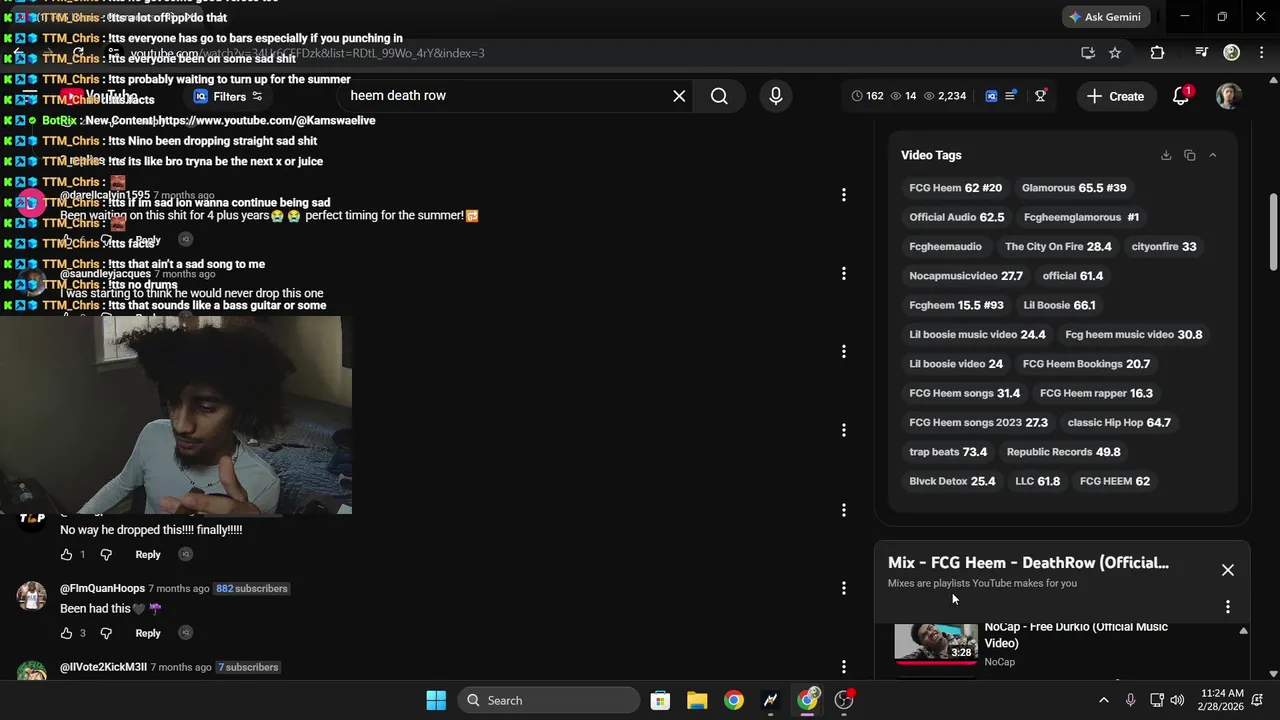Bookmark this page with the star icon

click(1115, 53)
